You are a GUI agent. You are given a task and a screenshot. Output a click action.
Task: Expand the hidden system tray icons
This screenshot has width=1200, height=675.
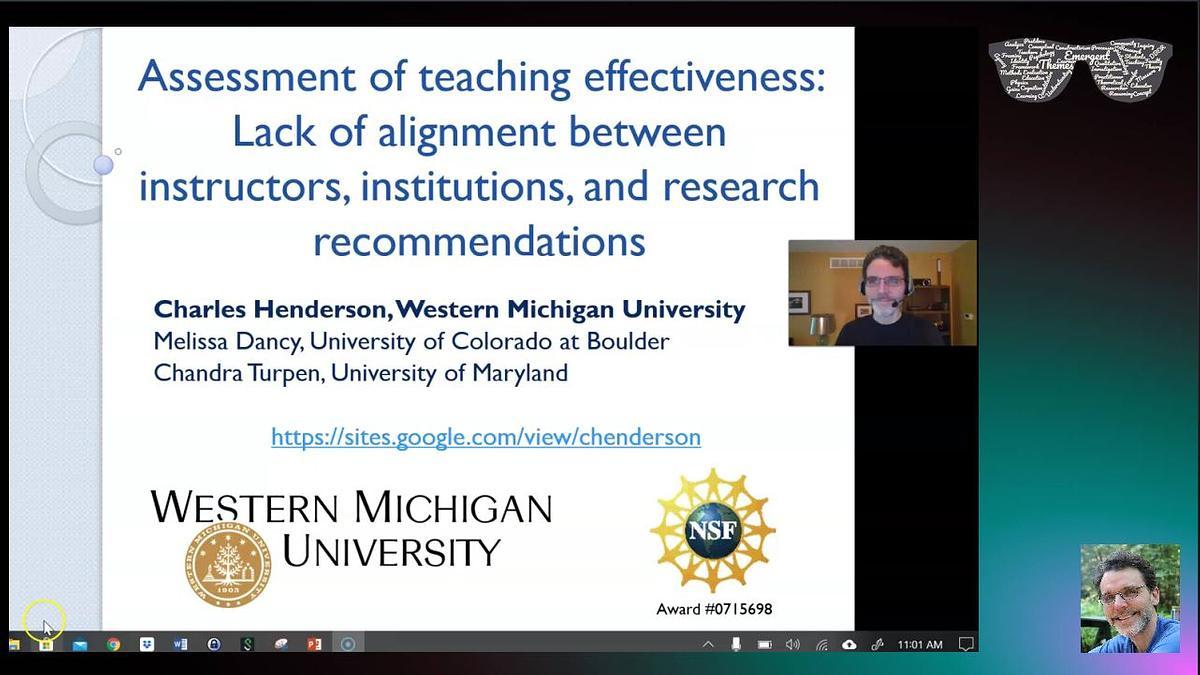[708, 645]
